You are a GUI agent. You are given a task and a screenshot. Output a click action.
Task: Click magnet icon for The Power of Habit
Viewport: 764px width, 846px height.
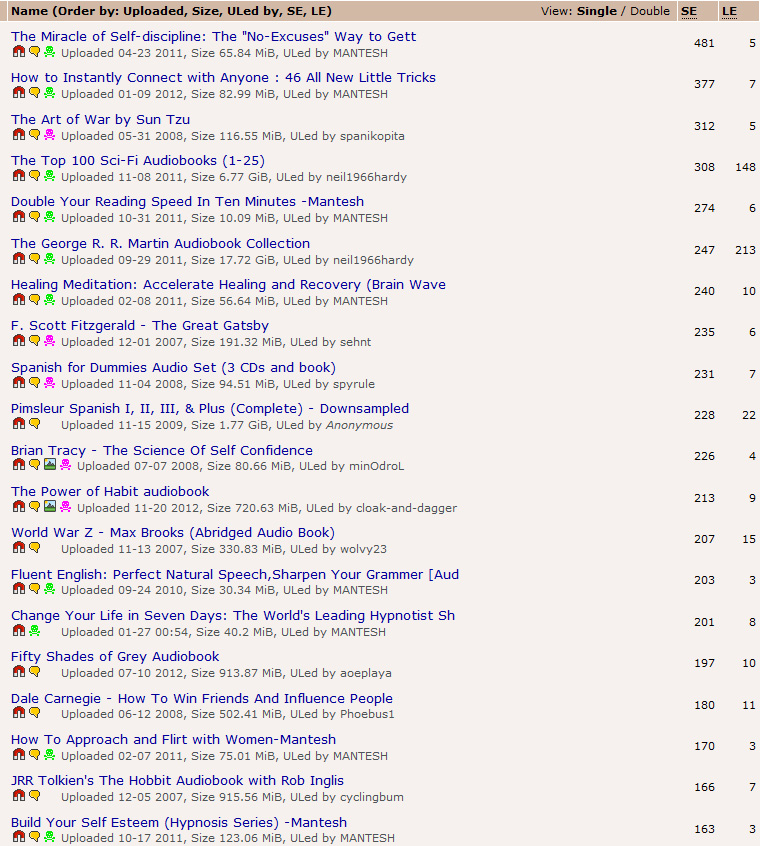[x=19, y=507]
